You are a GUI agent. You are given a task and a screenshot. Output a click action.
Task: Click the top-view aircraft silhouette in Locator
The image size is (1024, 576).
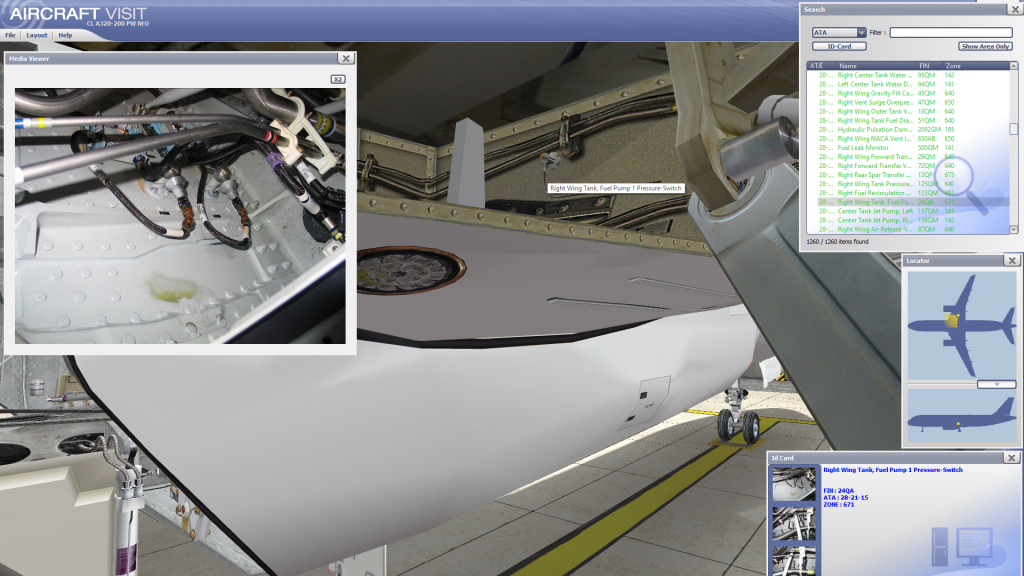point(962,325)
